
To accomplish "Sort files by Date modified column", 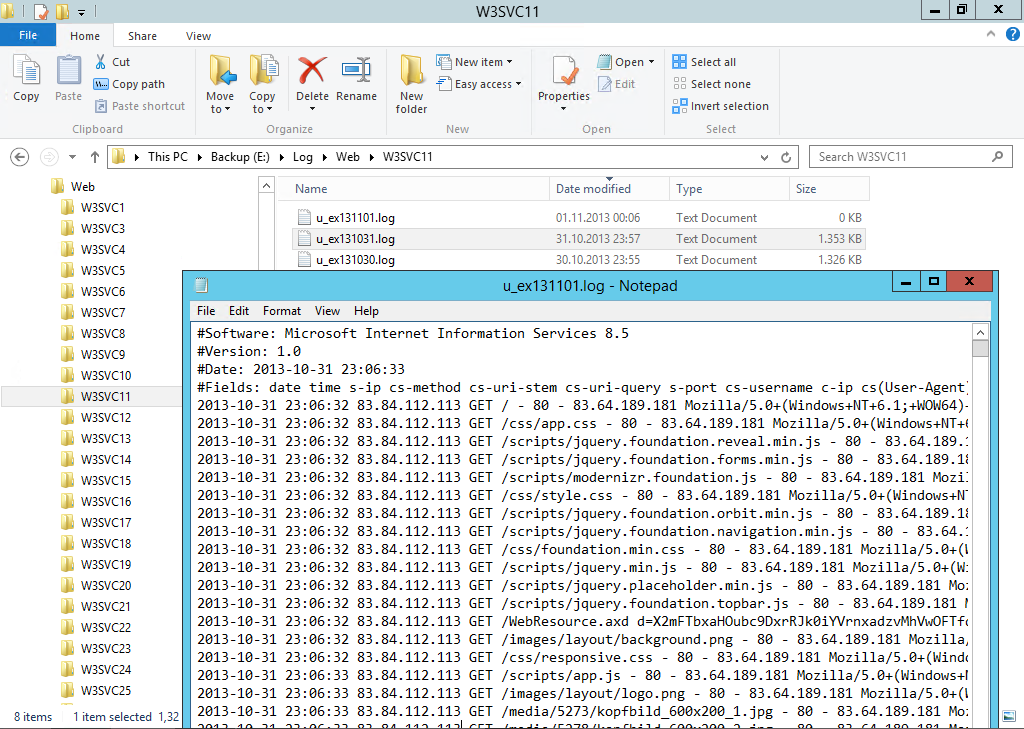I will [x=593, y=189].
